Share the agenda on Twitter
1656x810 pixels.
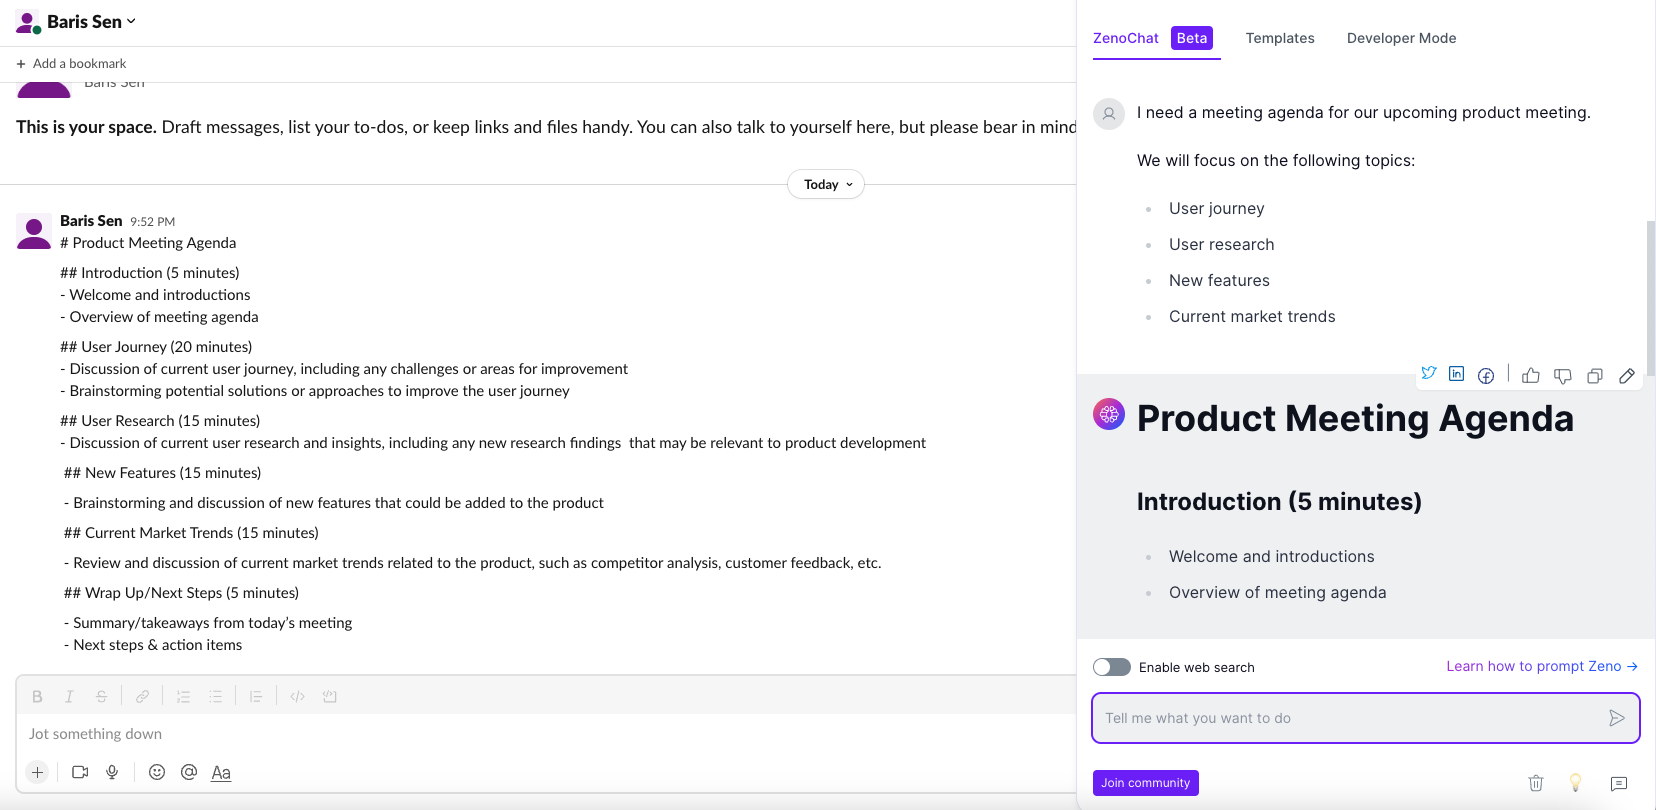coord(1429,374)
